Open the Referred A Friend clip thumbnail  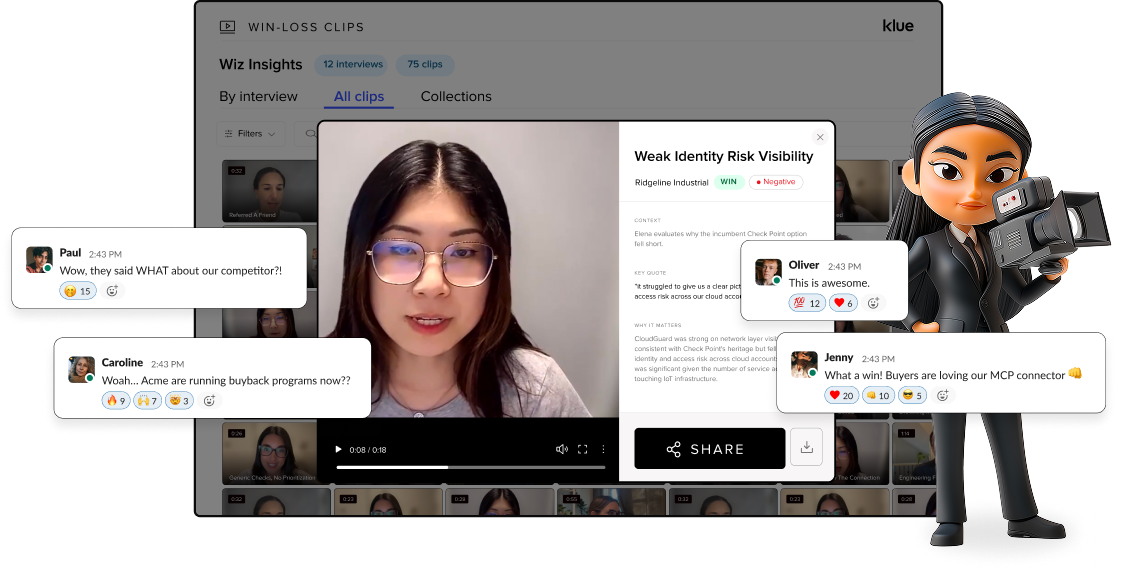tap(269, 190)
